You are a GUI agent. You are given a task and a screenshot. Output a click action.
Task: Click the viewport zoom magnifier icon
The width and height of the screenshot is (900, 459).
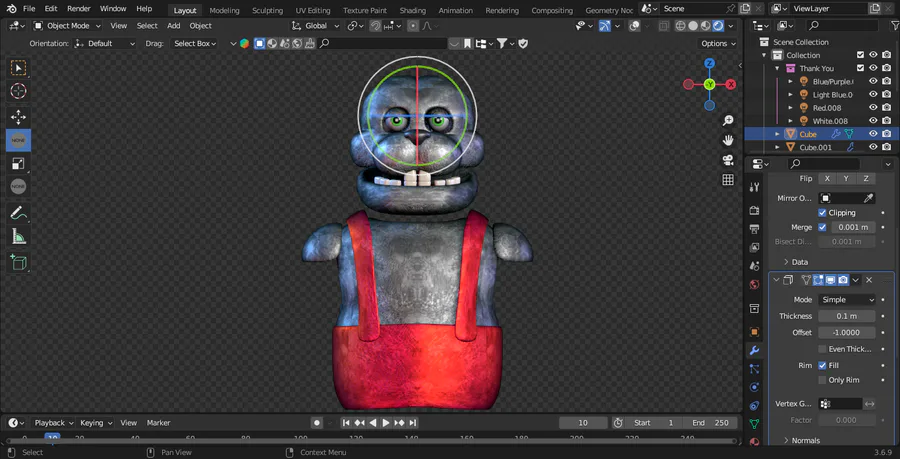(728, 120)
